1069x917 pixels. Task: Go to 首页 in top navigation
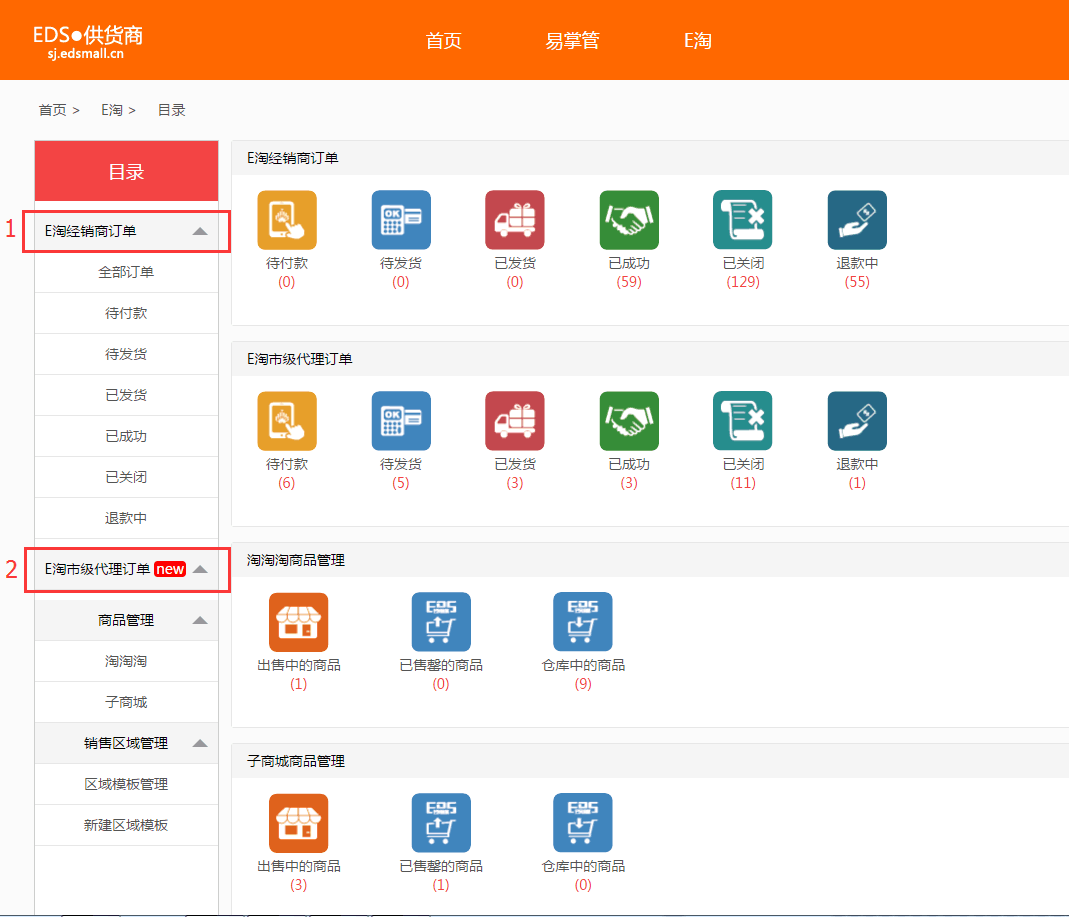click(444, 41)
